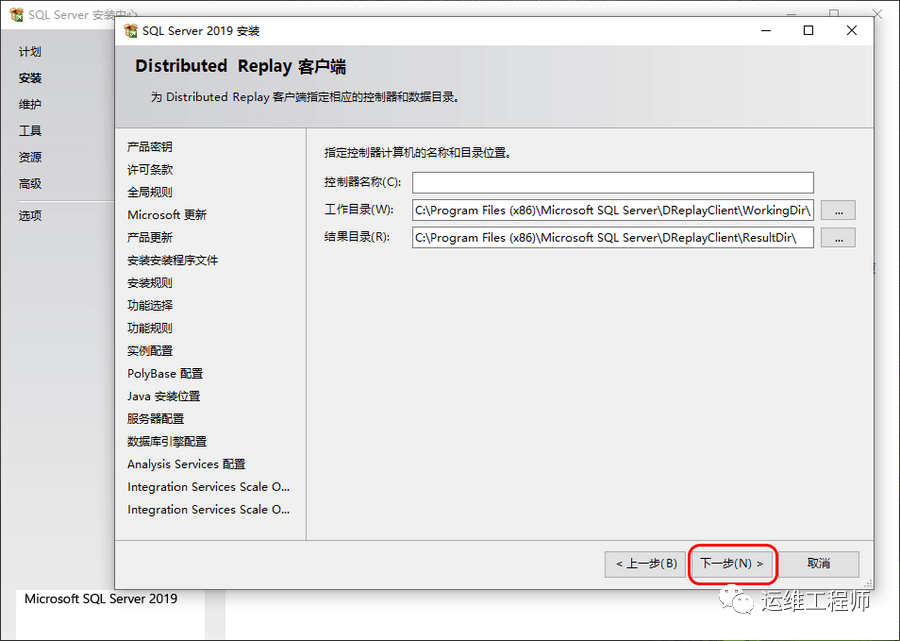Click the 结果目录(R) label

[357, 236]
